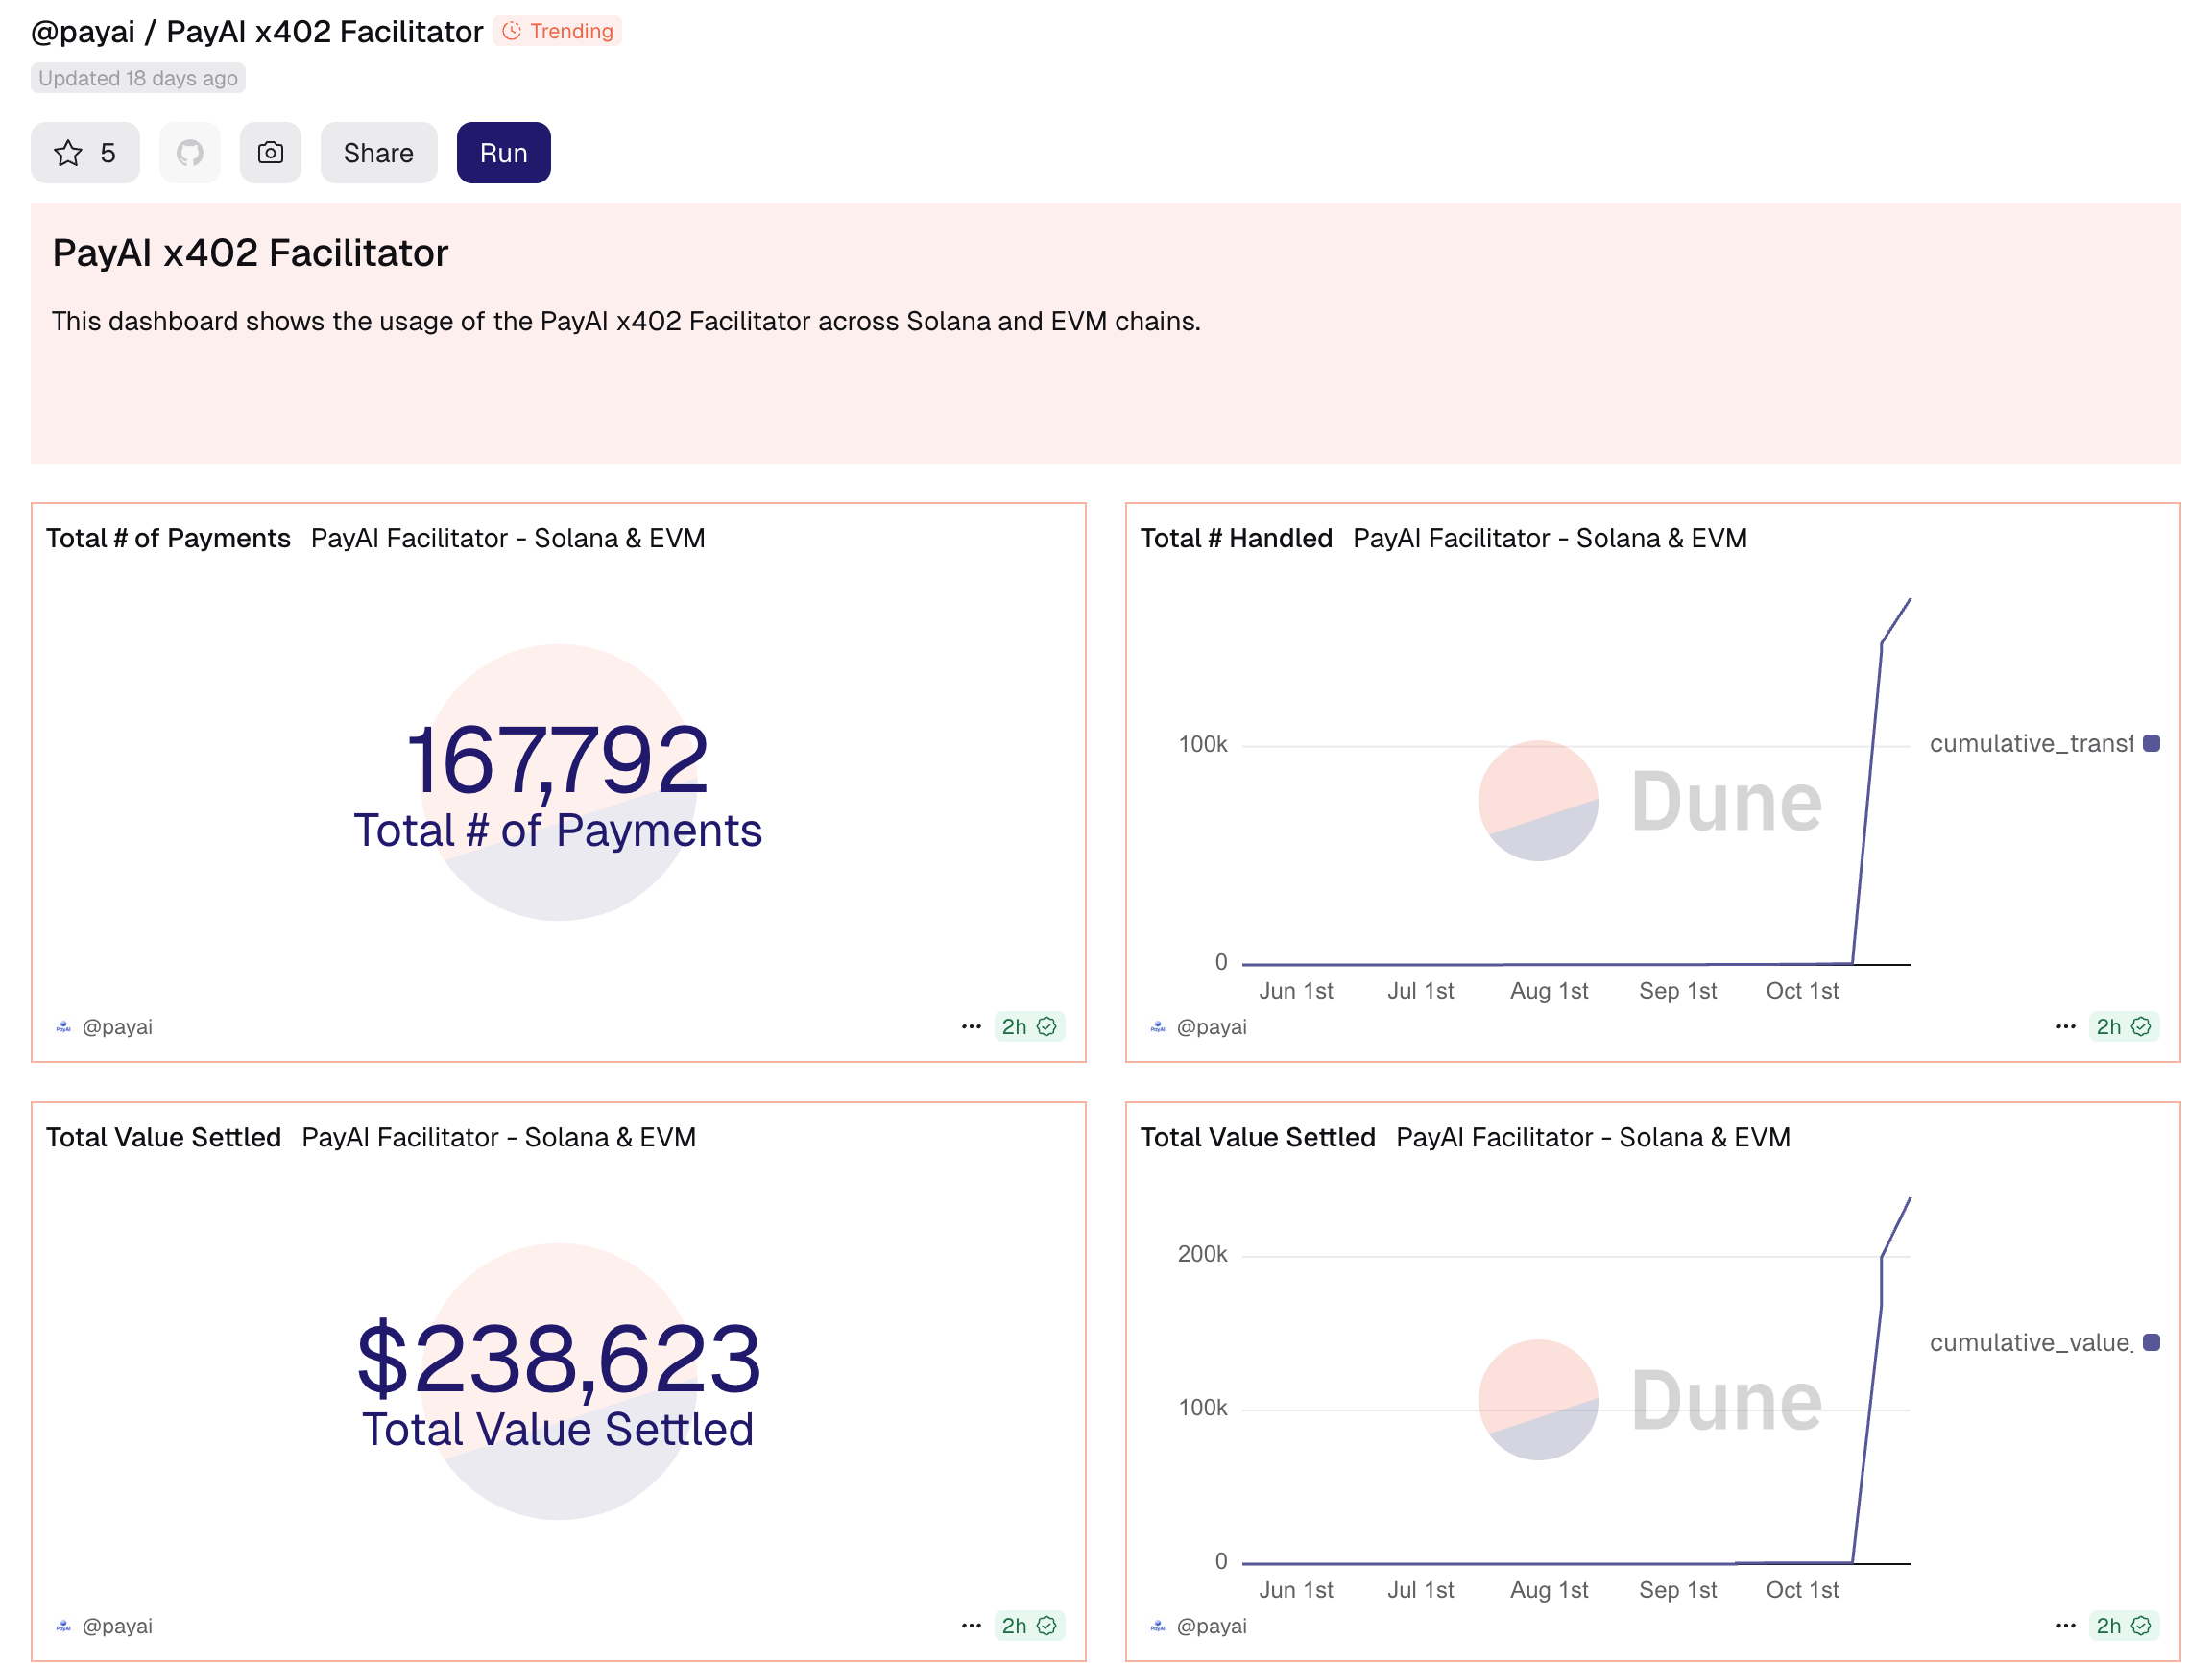Click the refresh status checkmark on Total # Handled chart
2212x1663 pixels.
[2143, 1026]
